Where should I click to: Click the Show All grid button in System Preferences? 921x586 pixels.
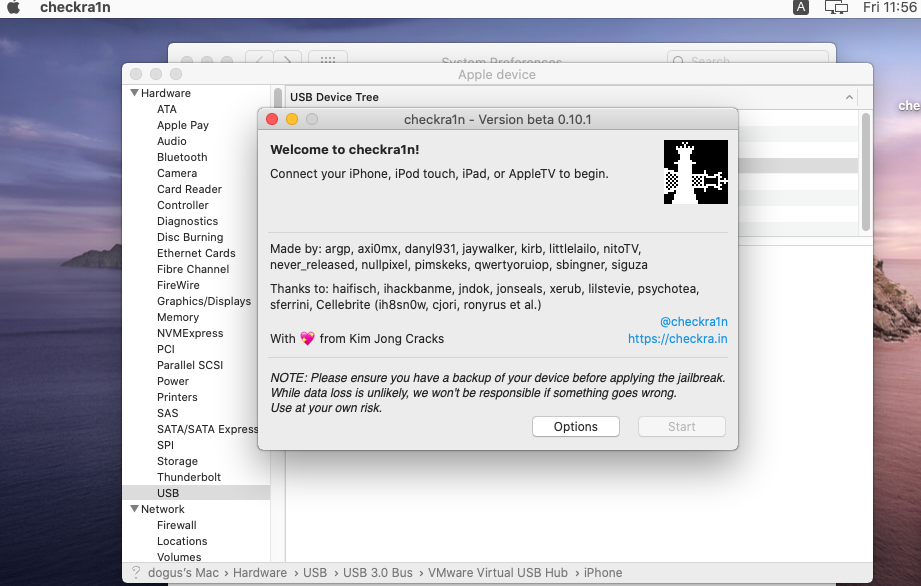(328, 59)
